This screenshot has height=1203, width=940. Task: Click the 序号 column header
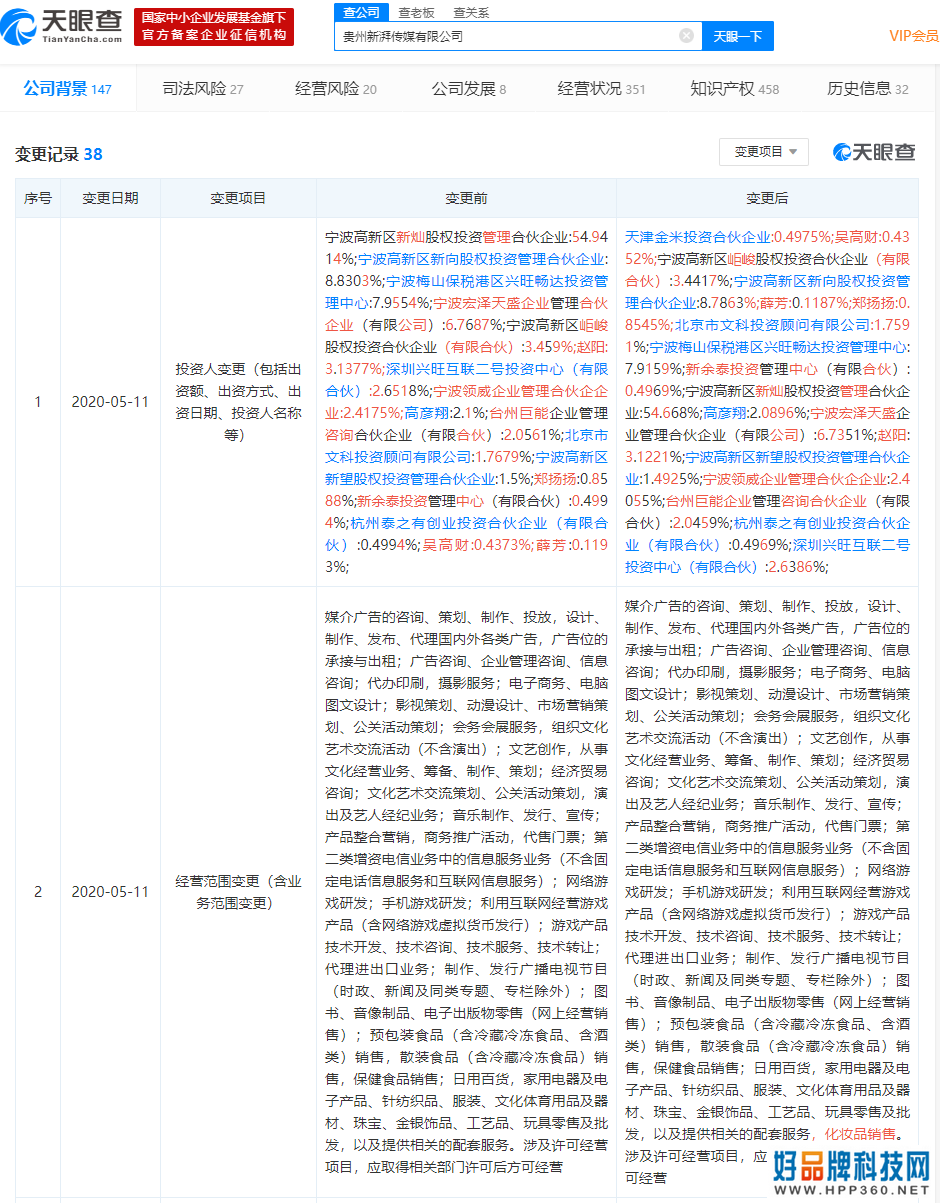click(38, 198)
